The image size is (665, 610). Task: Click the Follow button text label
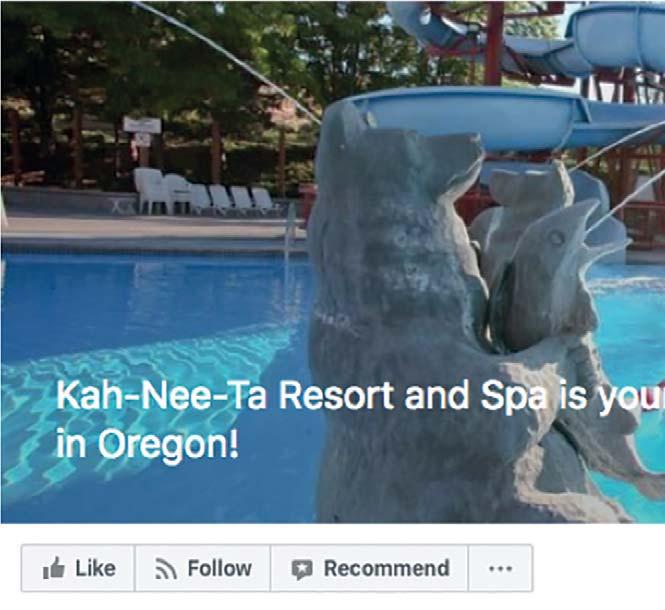tap(220, 568)
